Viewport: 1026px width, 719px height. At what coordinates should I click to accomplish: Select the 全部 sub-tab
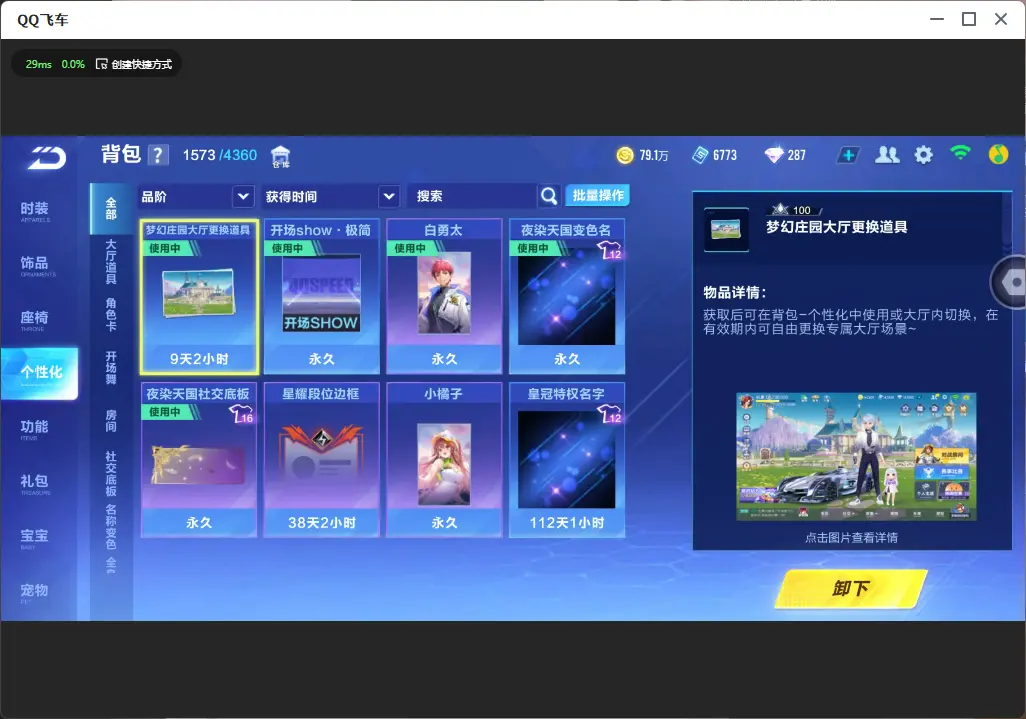111,209
